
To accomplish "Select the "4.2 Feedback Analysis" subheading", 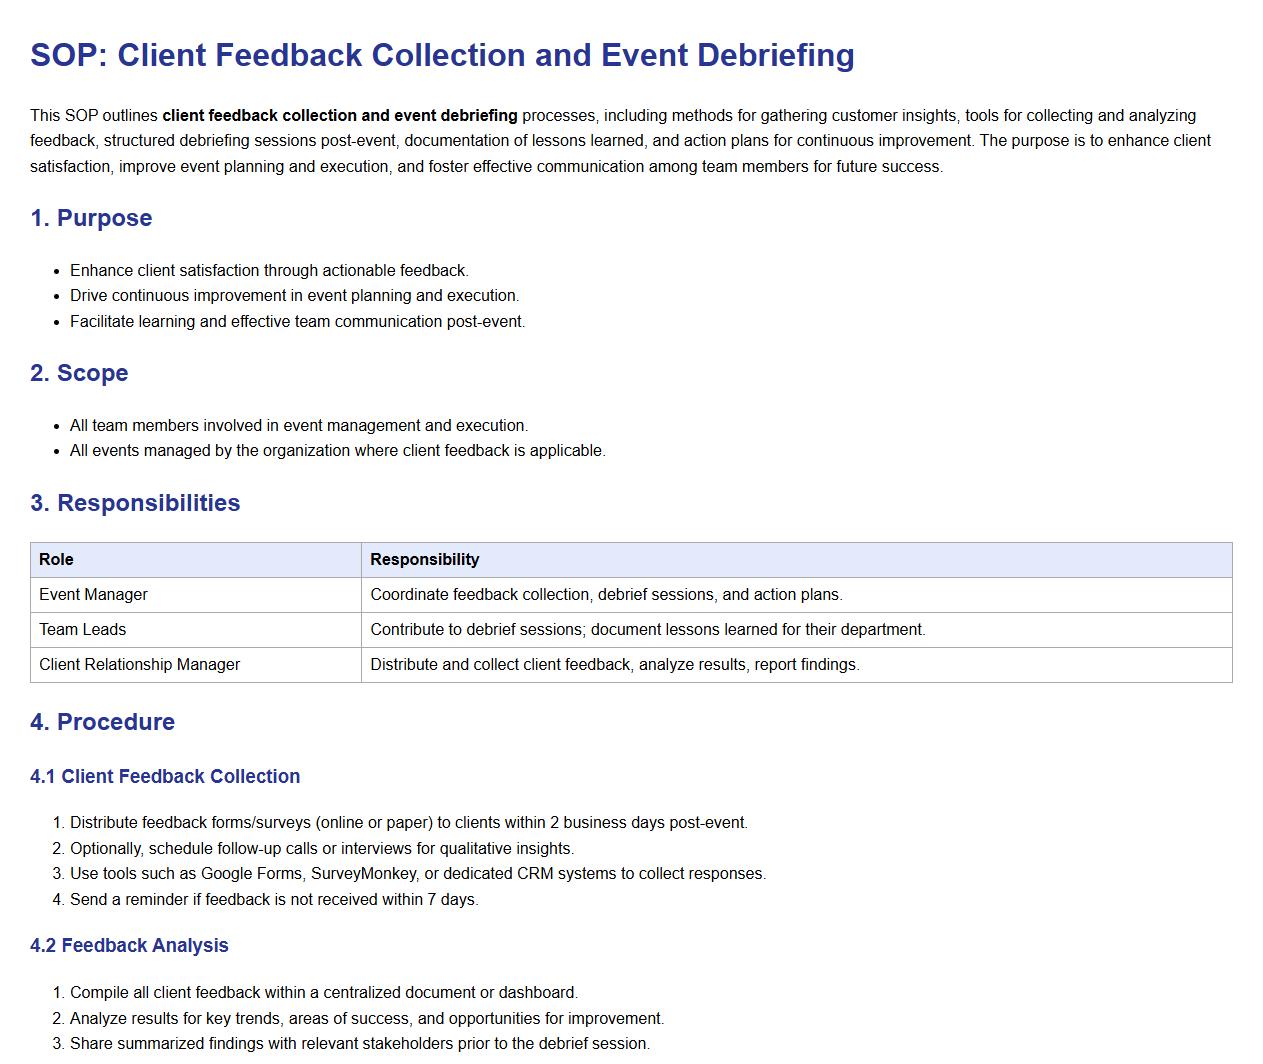I will pos(129,946).
